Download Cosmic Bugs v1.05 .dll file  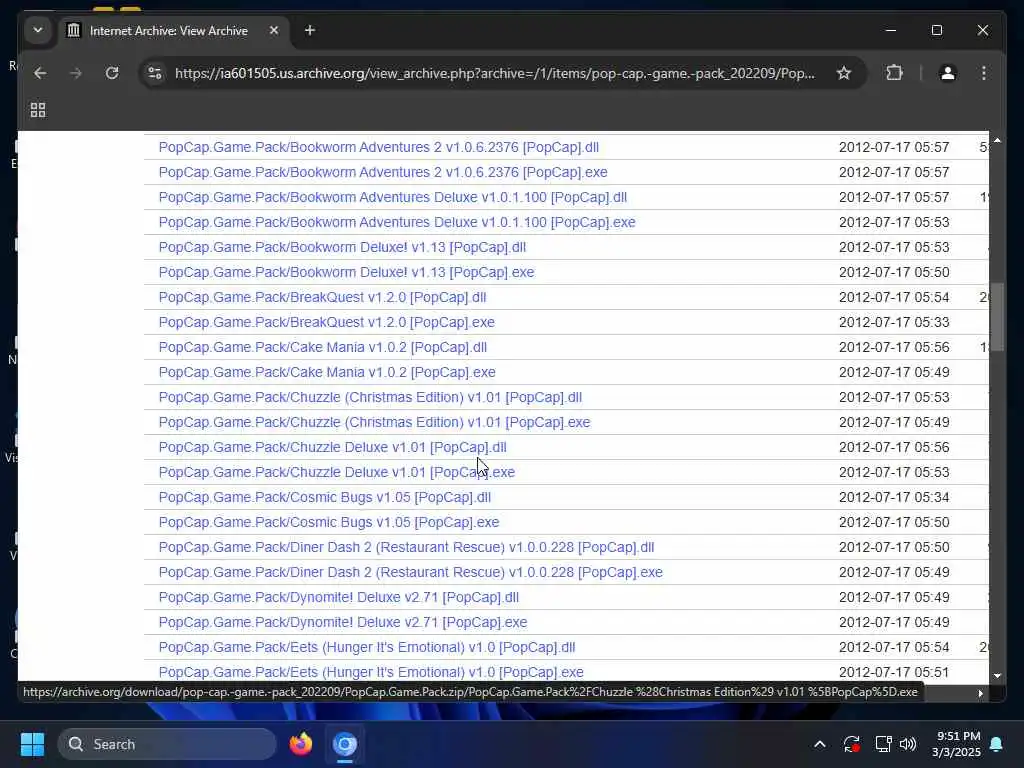[x=325, y=498]
